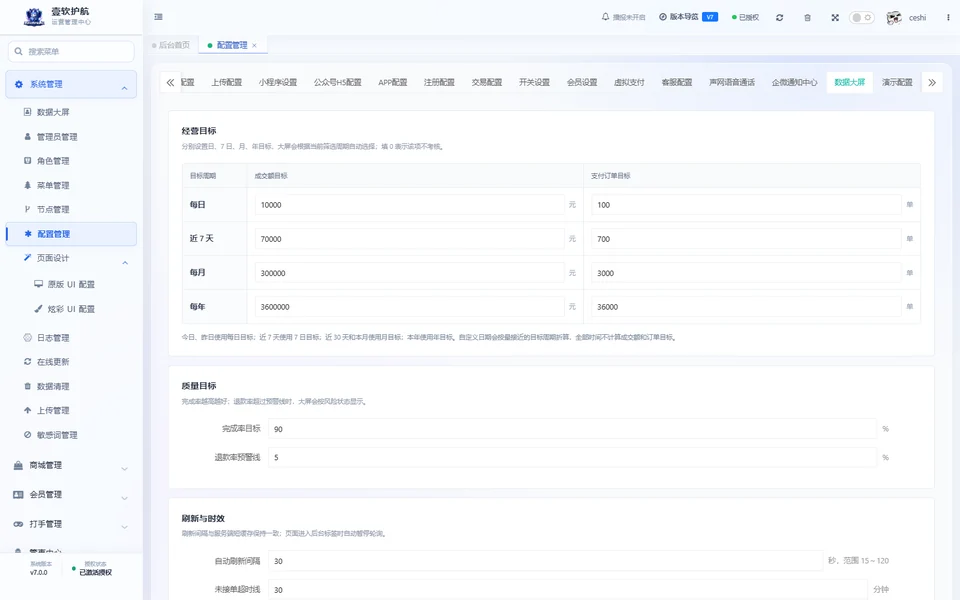Open the vertical three-dot more menu

point(948,18)
